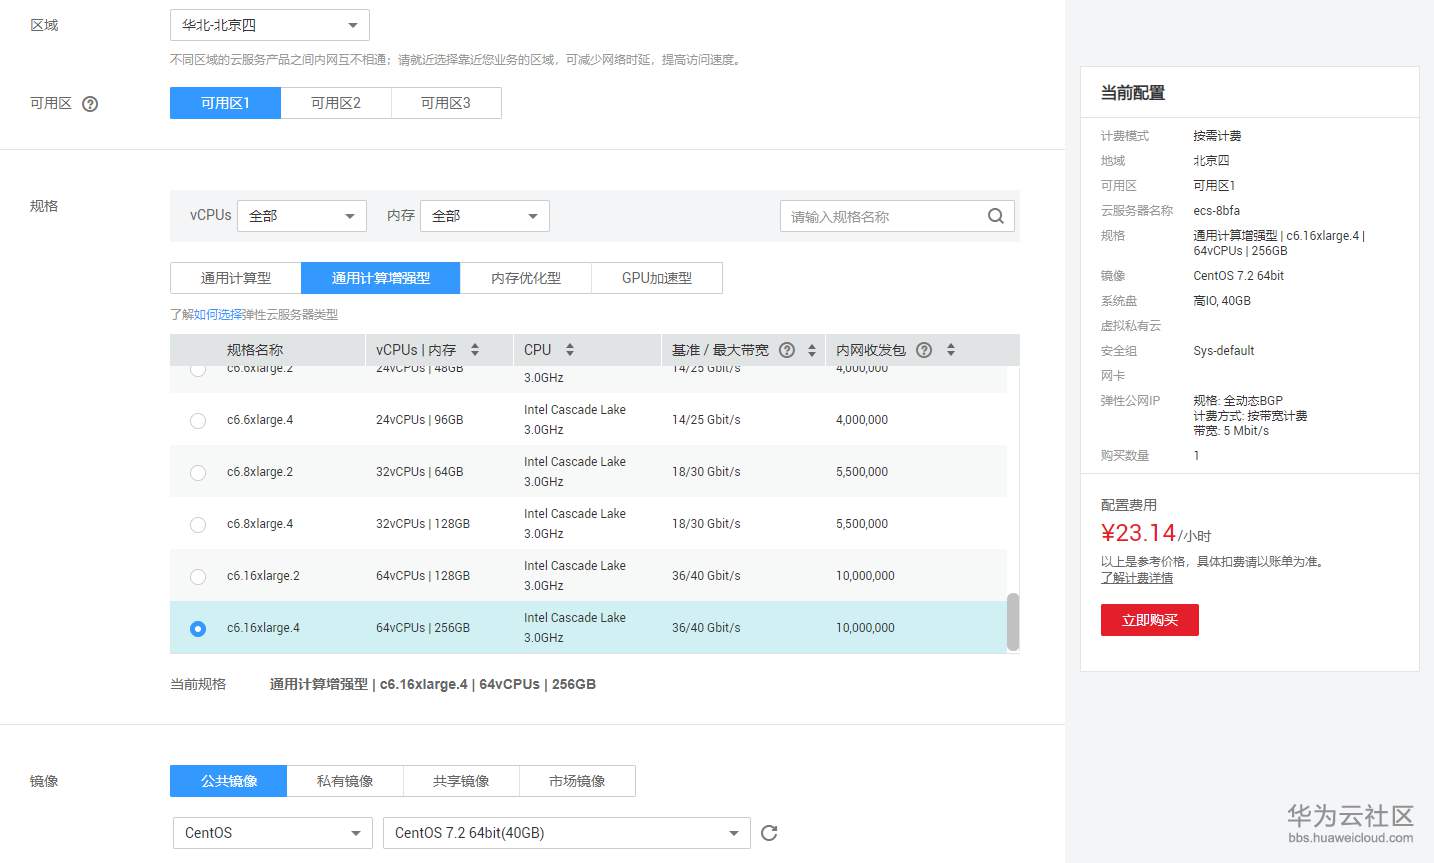Viewport: 1434px width, 863px height.
Task: Click help icon next to 基准/最大带宽 header
Action: pos(787,350)
